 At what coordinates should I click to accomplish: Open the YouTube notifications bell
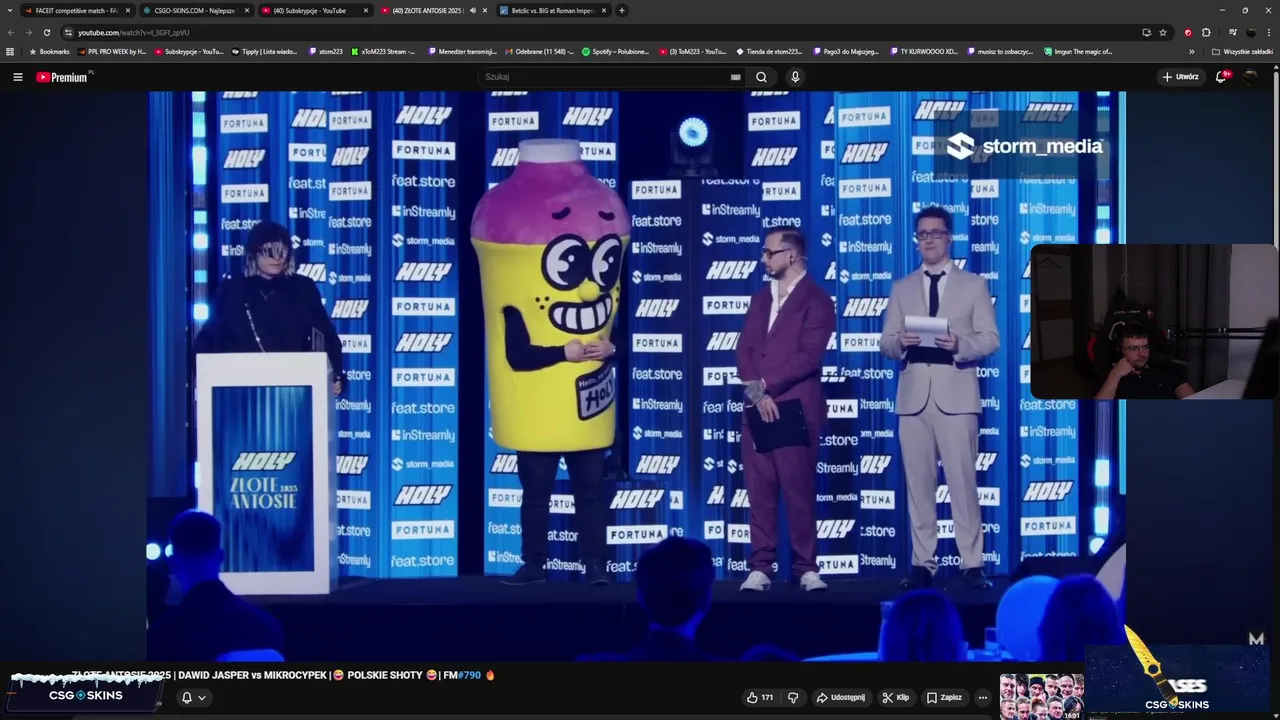(x=1221, y=77)
